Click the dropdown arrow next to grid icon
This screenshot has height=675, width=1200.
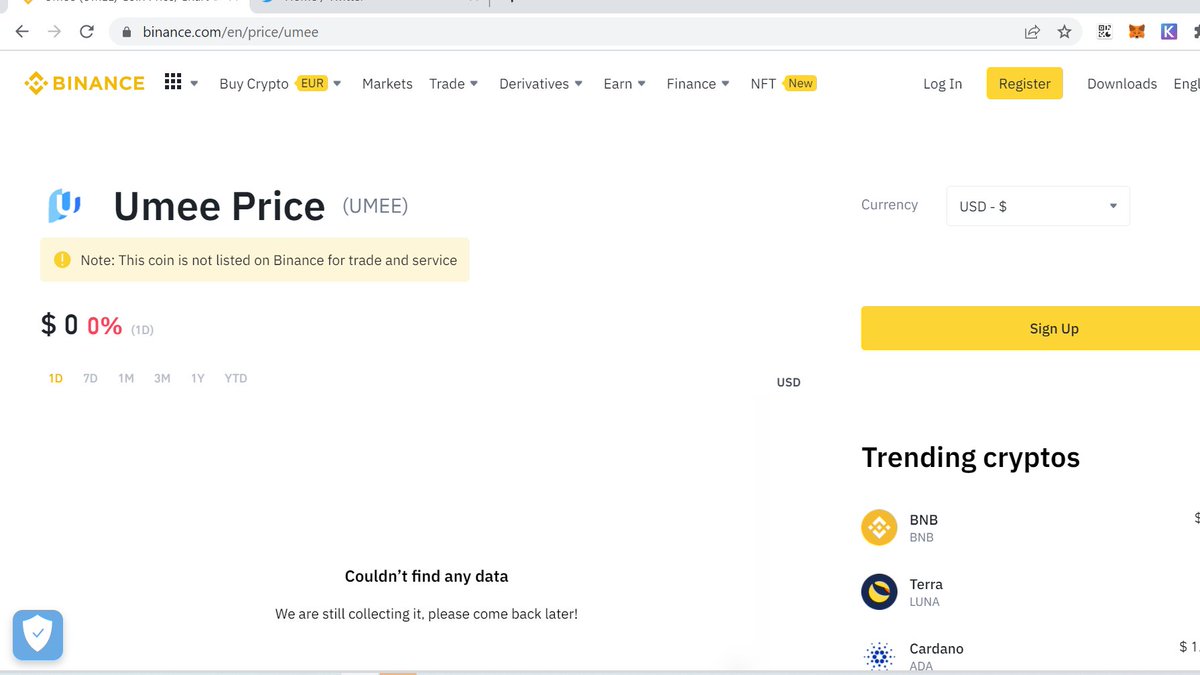click(x=194, y=84)
